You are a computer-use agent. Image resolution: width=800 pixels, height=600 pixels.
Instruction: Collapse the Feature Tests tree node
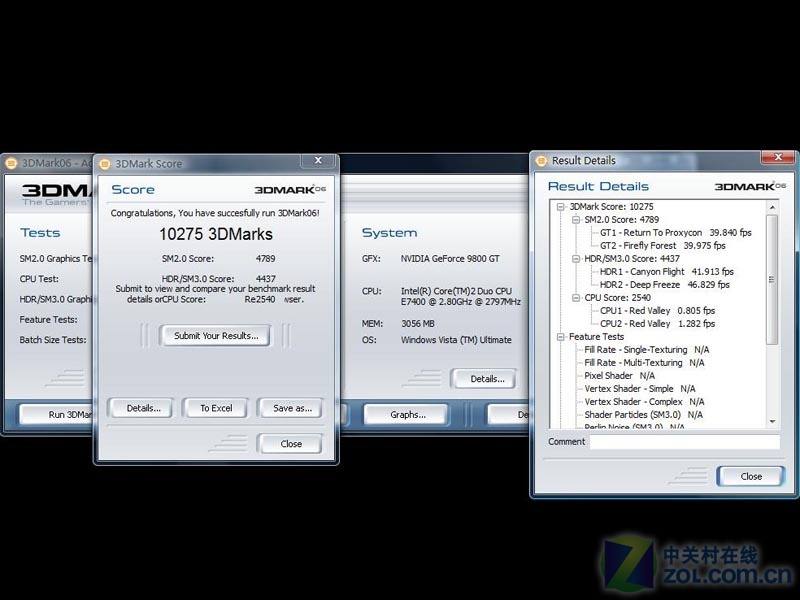coord(561,337)
